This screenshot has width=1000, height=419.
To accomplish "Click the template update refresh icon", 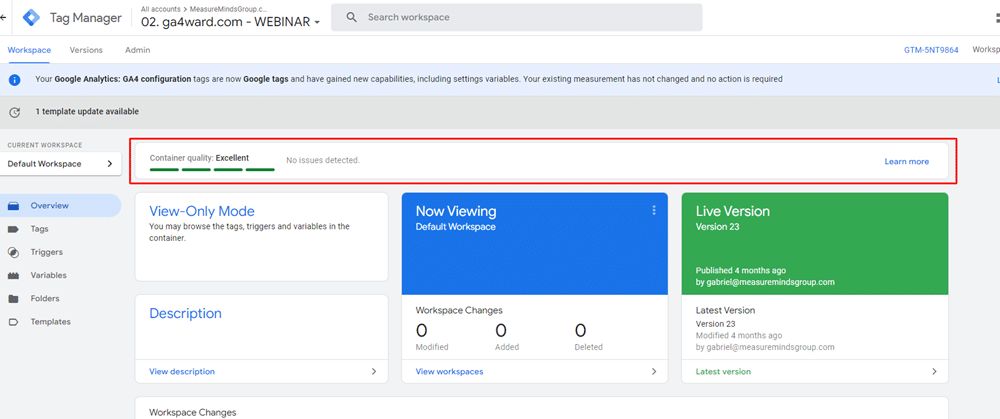I will tap(15, 112).
